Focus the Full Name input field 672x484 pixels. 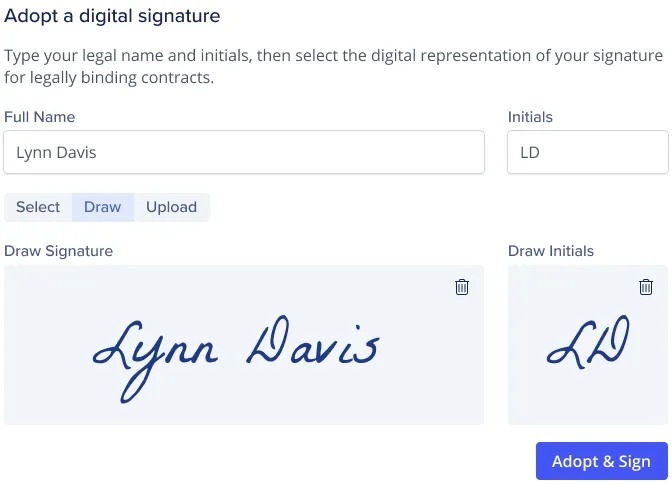[x=244, y=152]
